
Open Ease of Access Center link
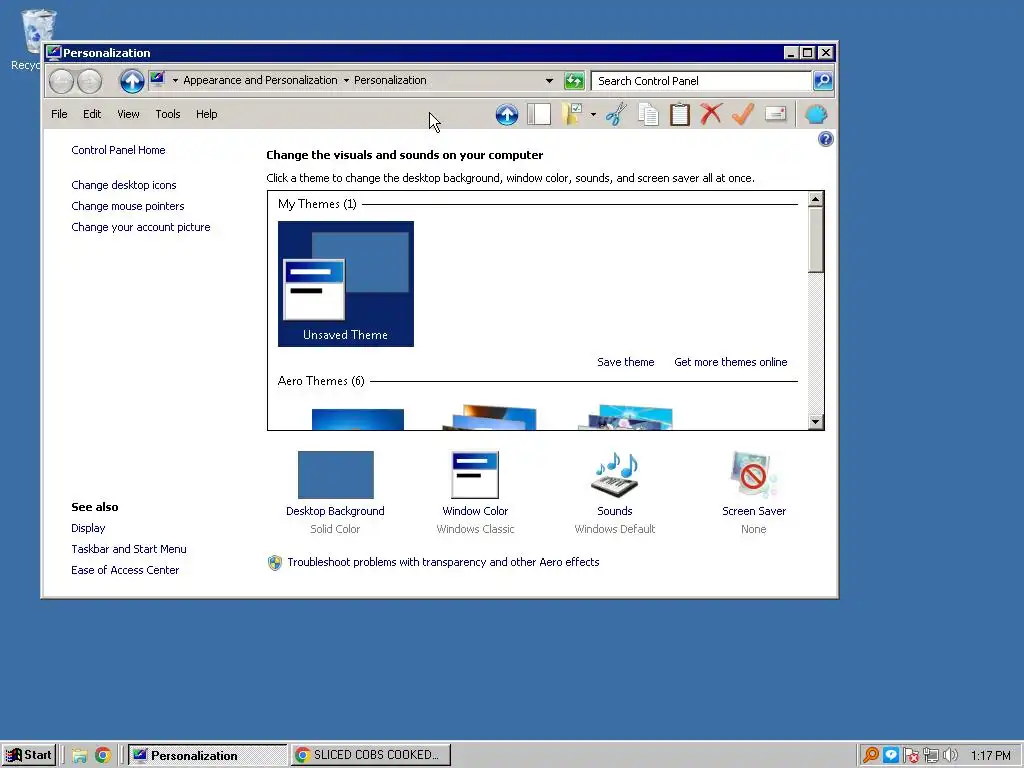[x=125, y=570]
